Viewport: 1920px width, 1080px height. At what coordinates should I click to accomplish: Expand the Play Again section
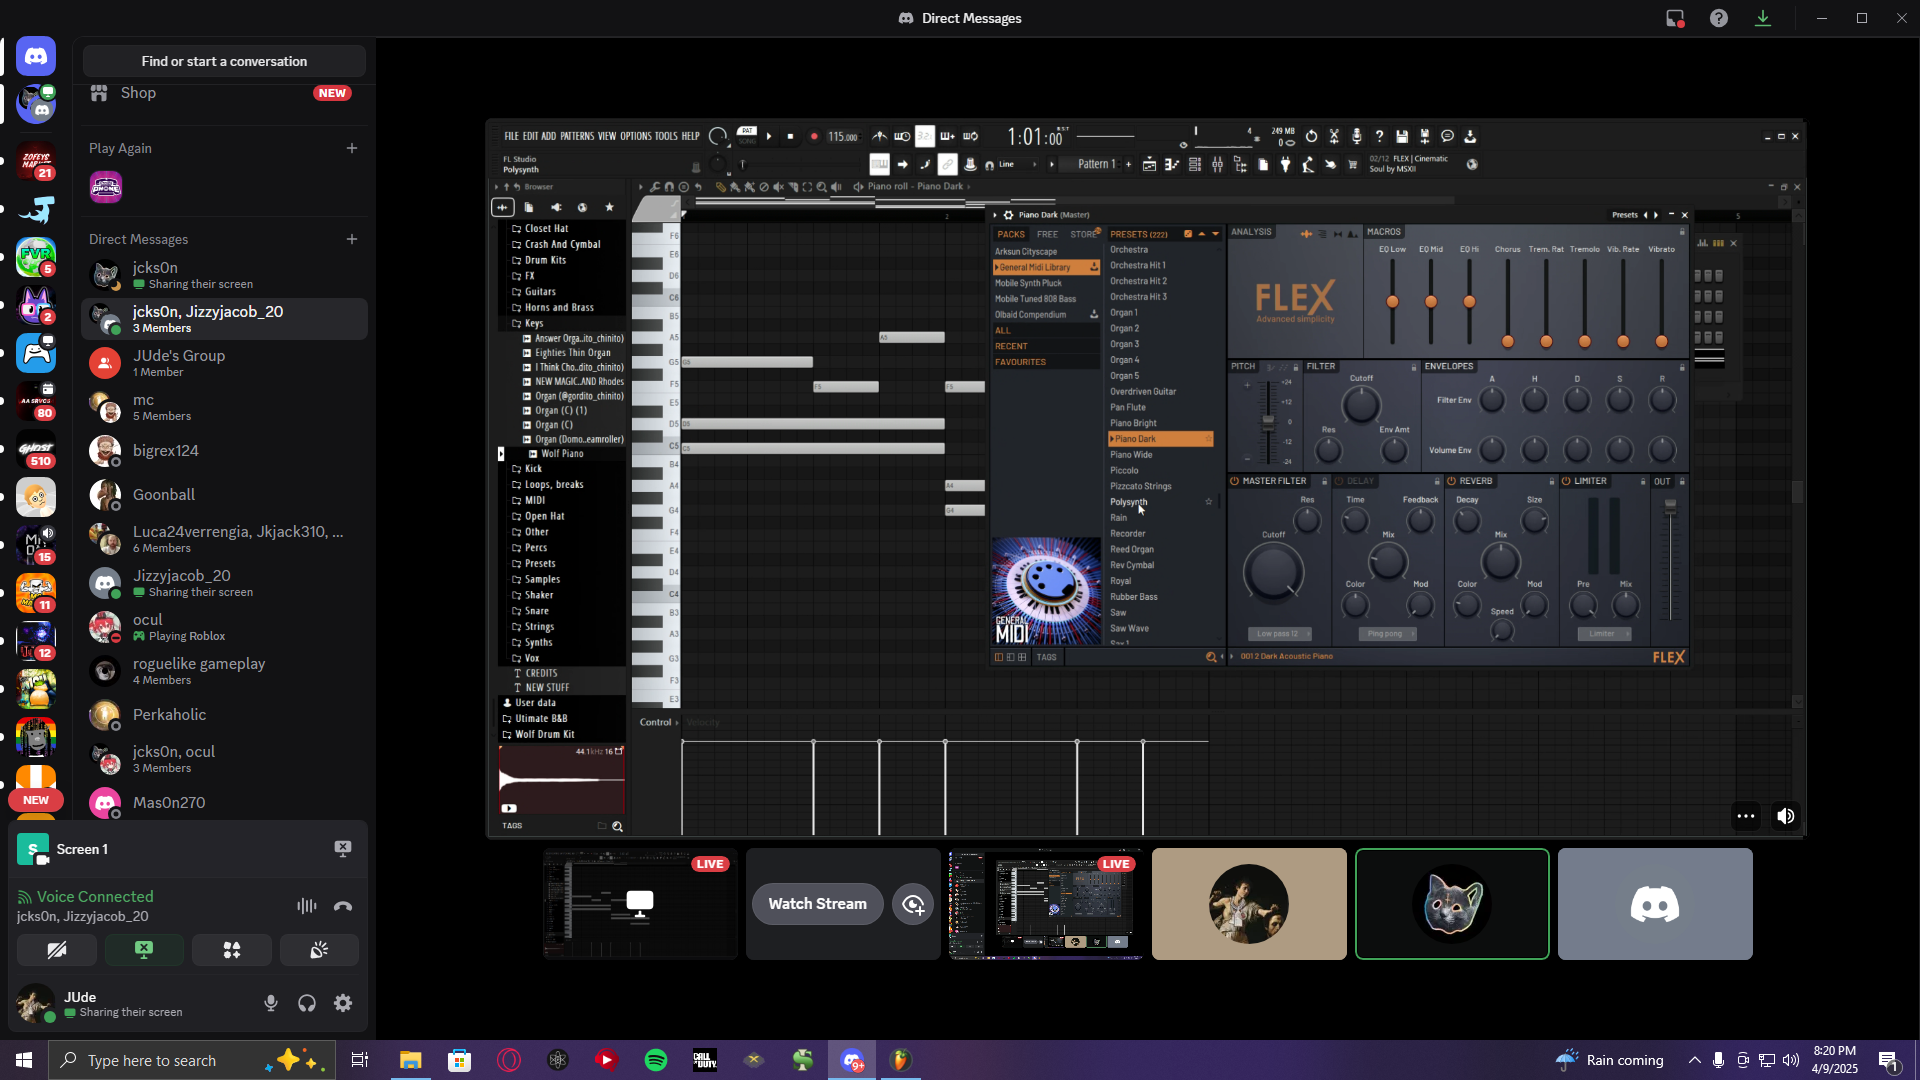(x=351, y=148)
